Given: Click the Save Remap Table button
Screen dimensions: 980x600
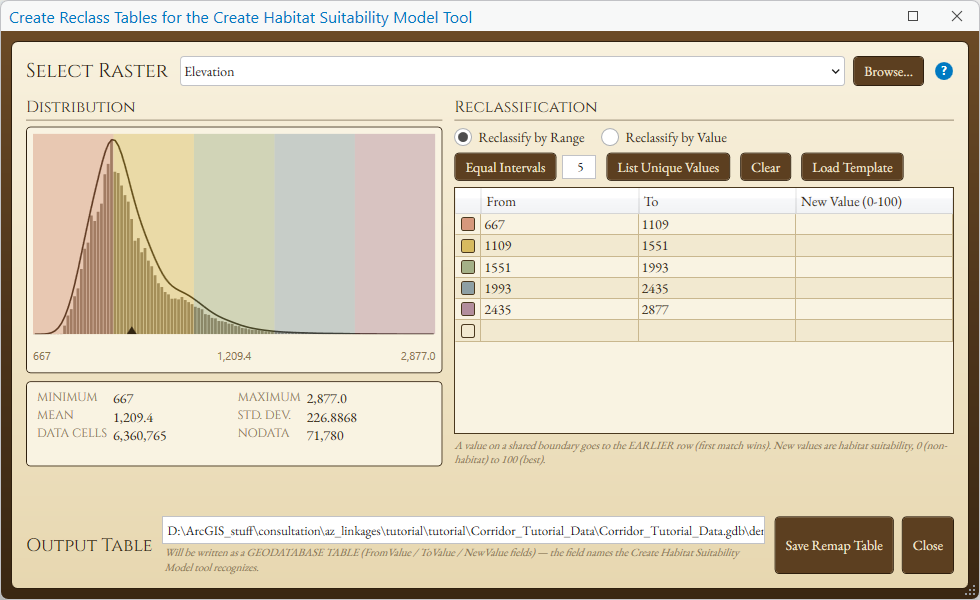Looking at the screenshot, I should pyautogui.click(x=834, y=545).
